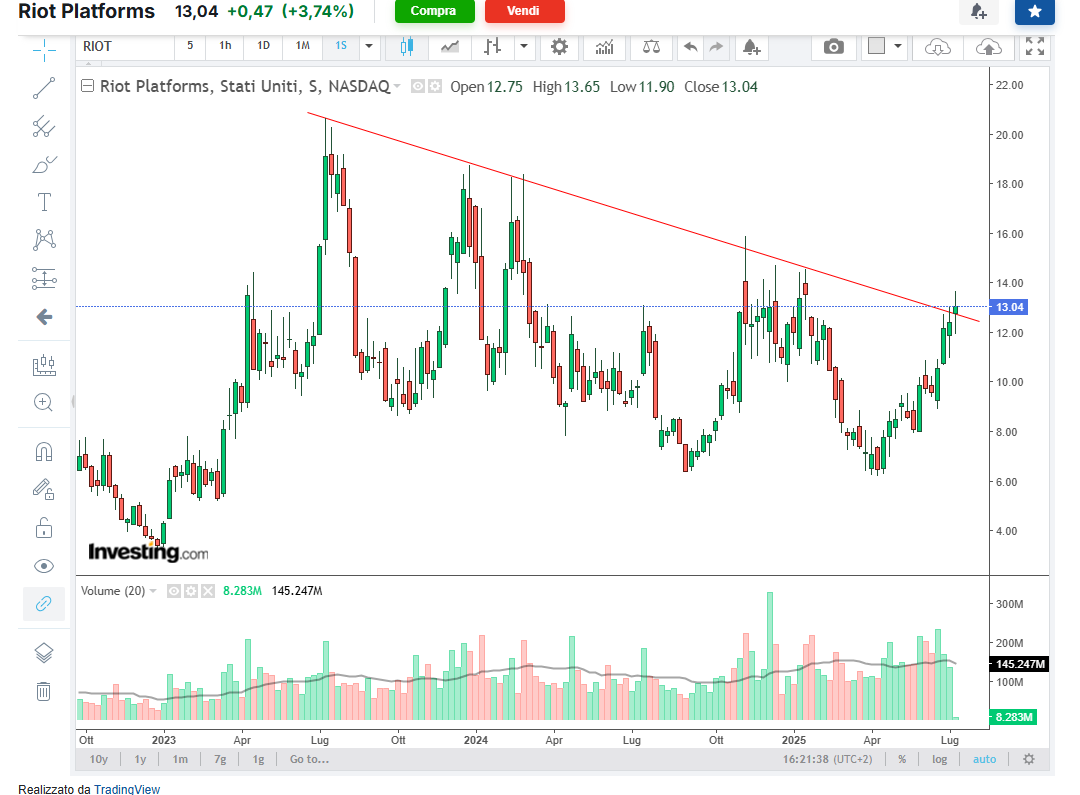1080x795 pixels.
Task: Open the pitchfork drawing tool
Action: [44, 126]
